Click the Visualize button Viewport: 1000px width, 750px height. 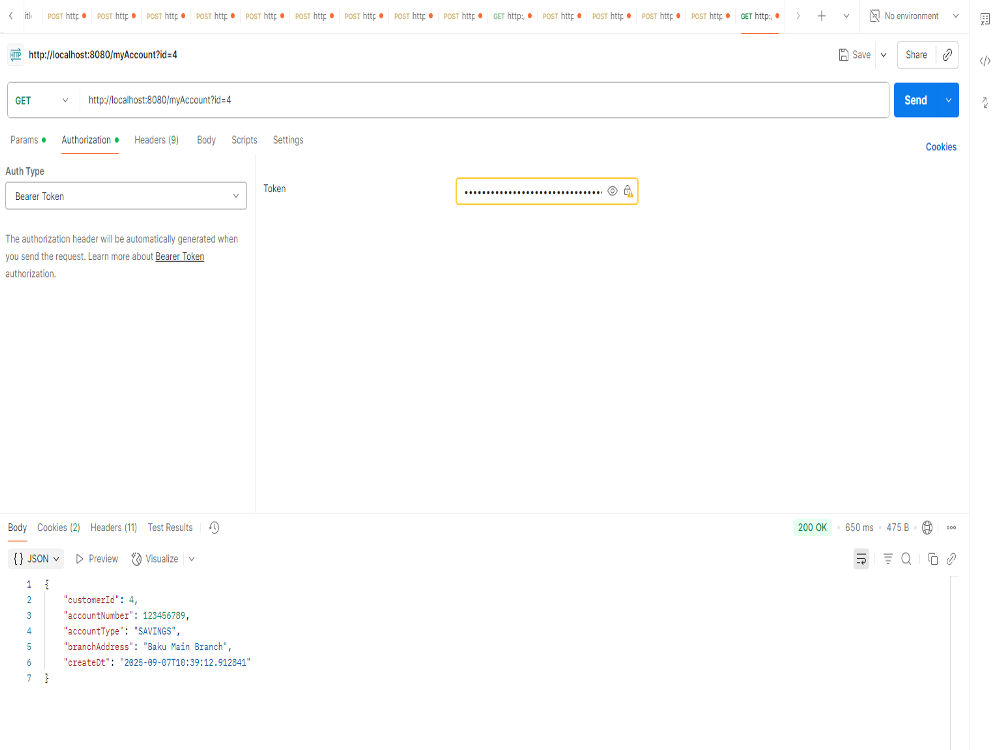pos(155,559)
